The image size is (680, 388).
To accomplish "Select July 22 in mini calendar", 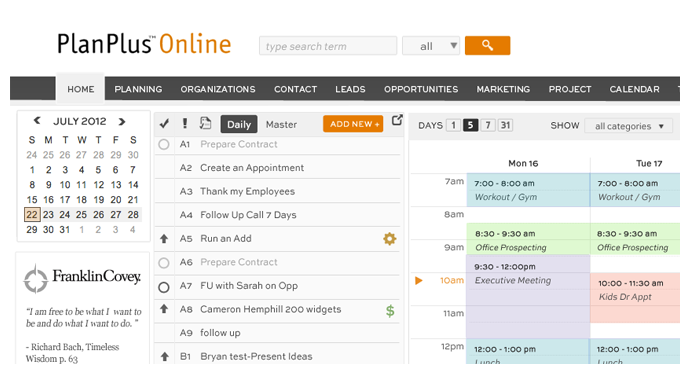I will [32, 215].
